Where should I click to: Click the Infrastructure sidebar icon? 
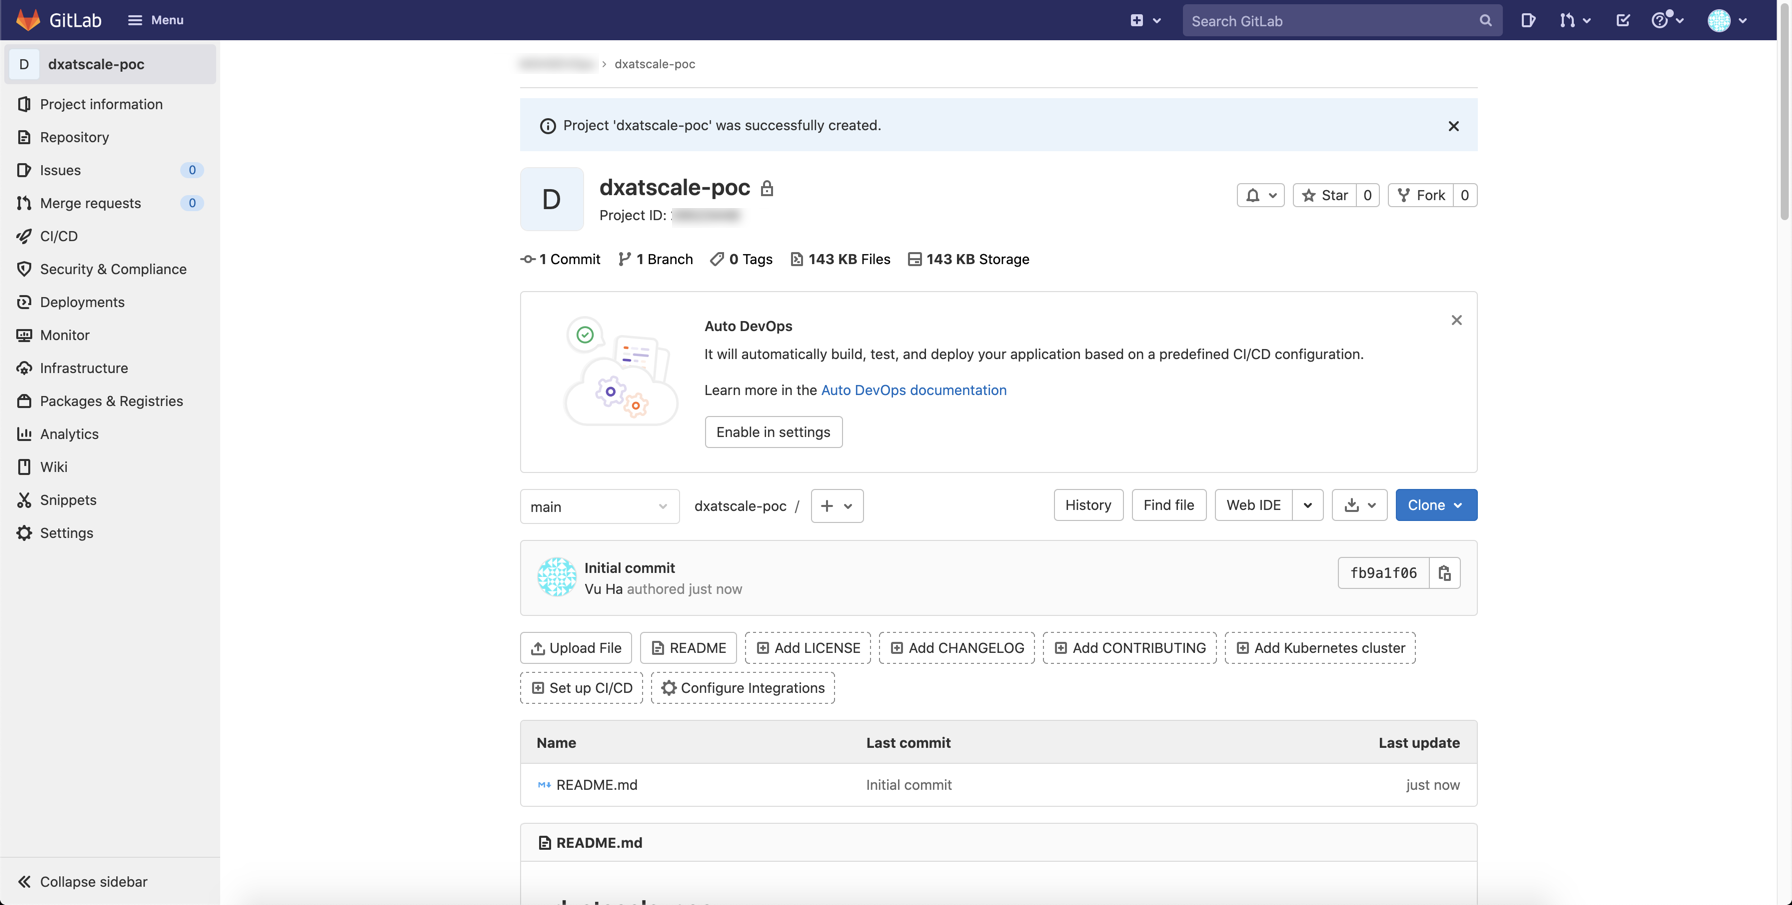tap(24, 368)
